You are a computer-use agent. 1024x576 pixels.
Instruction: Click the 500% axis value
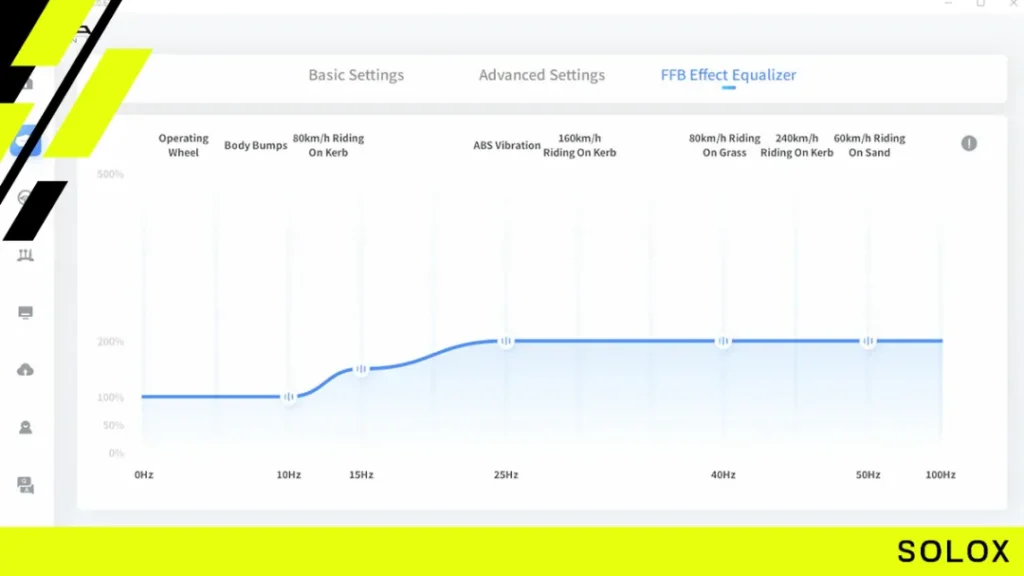[110, 174]
